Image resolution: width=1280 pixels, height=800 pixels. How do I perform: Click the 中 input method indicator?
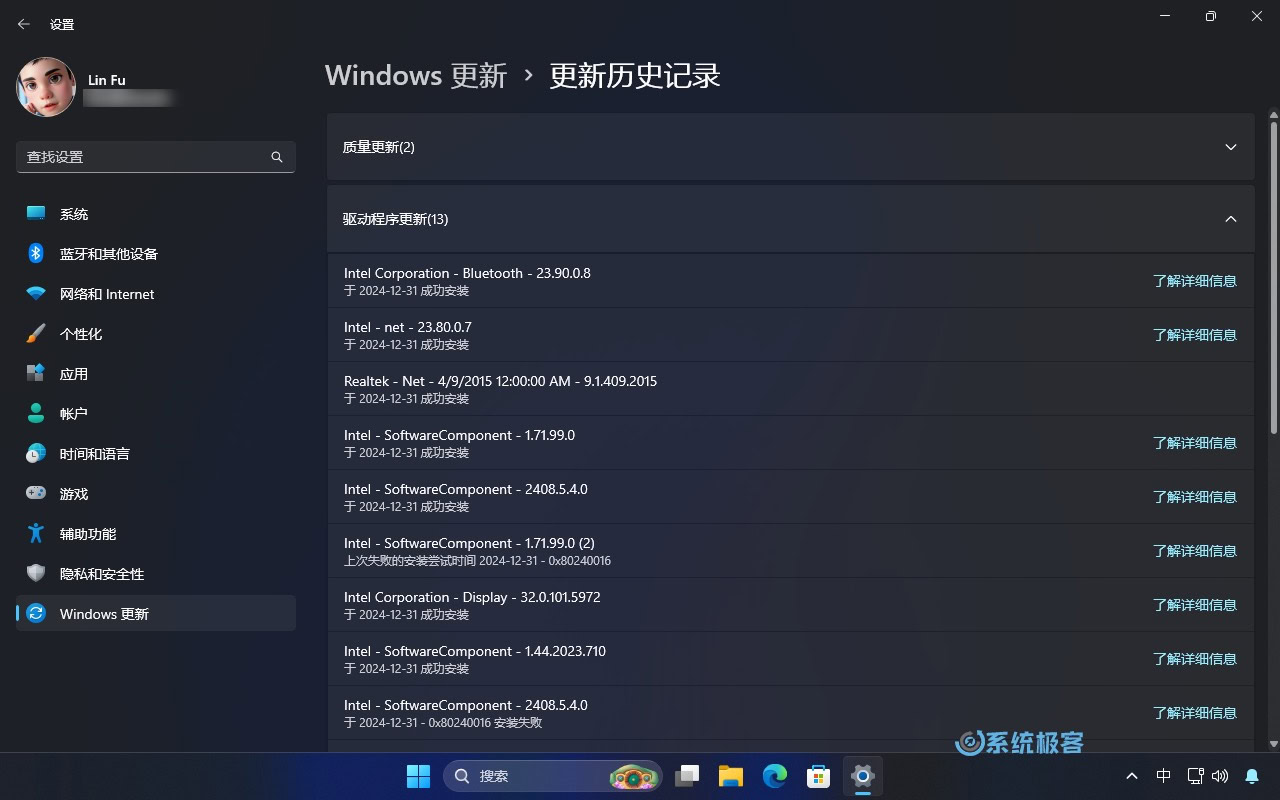pos(1163,776)
